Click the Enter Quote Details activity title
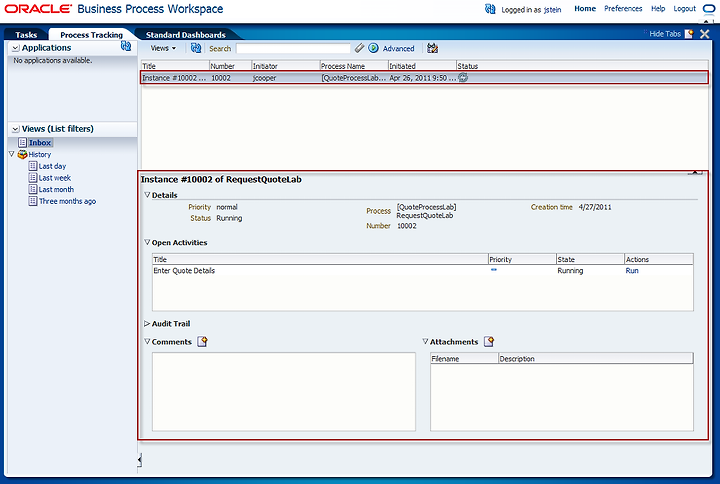 click(x=184, y=270)
